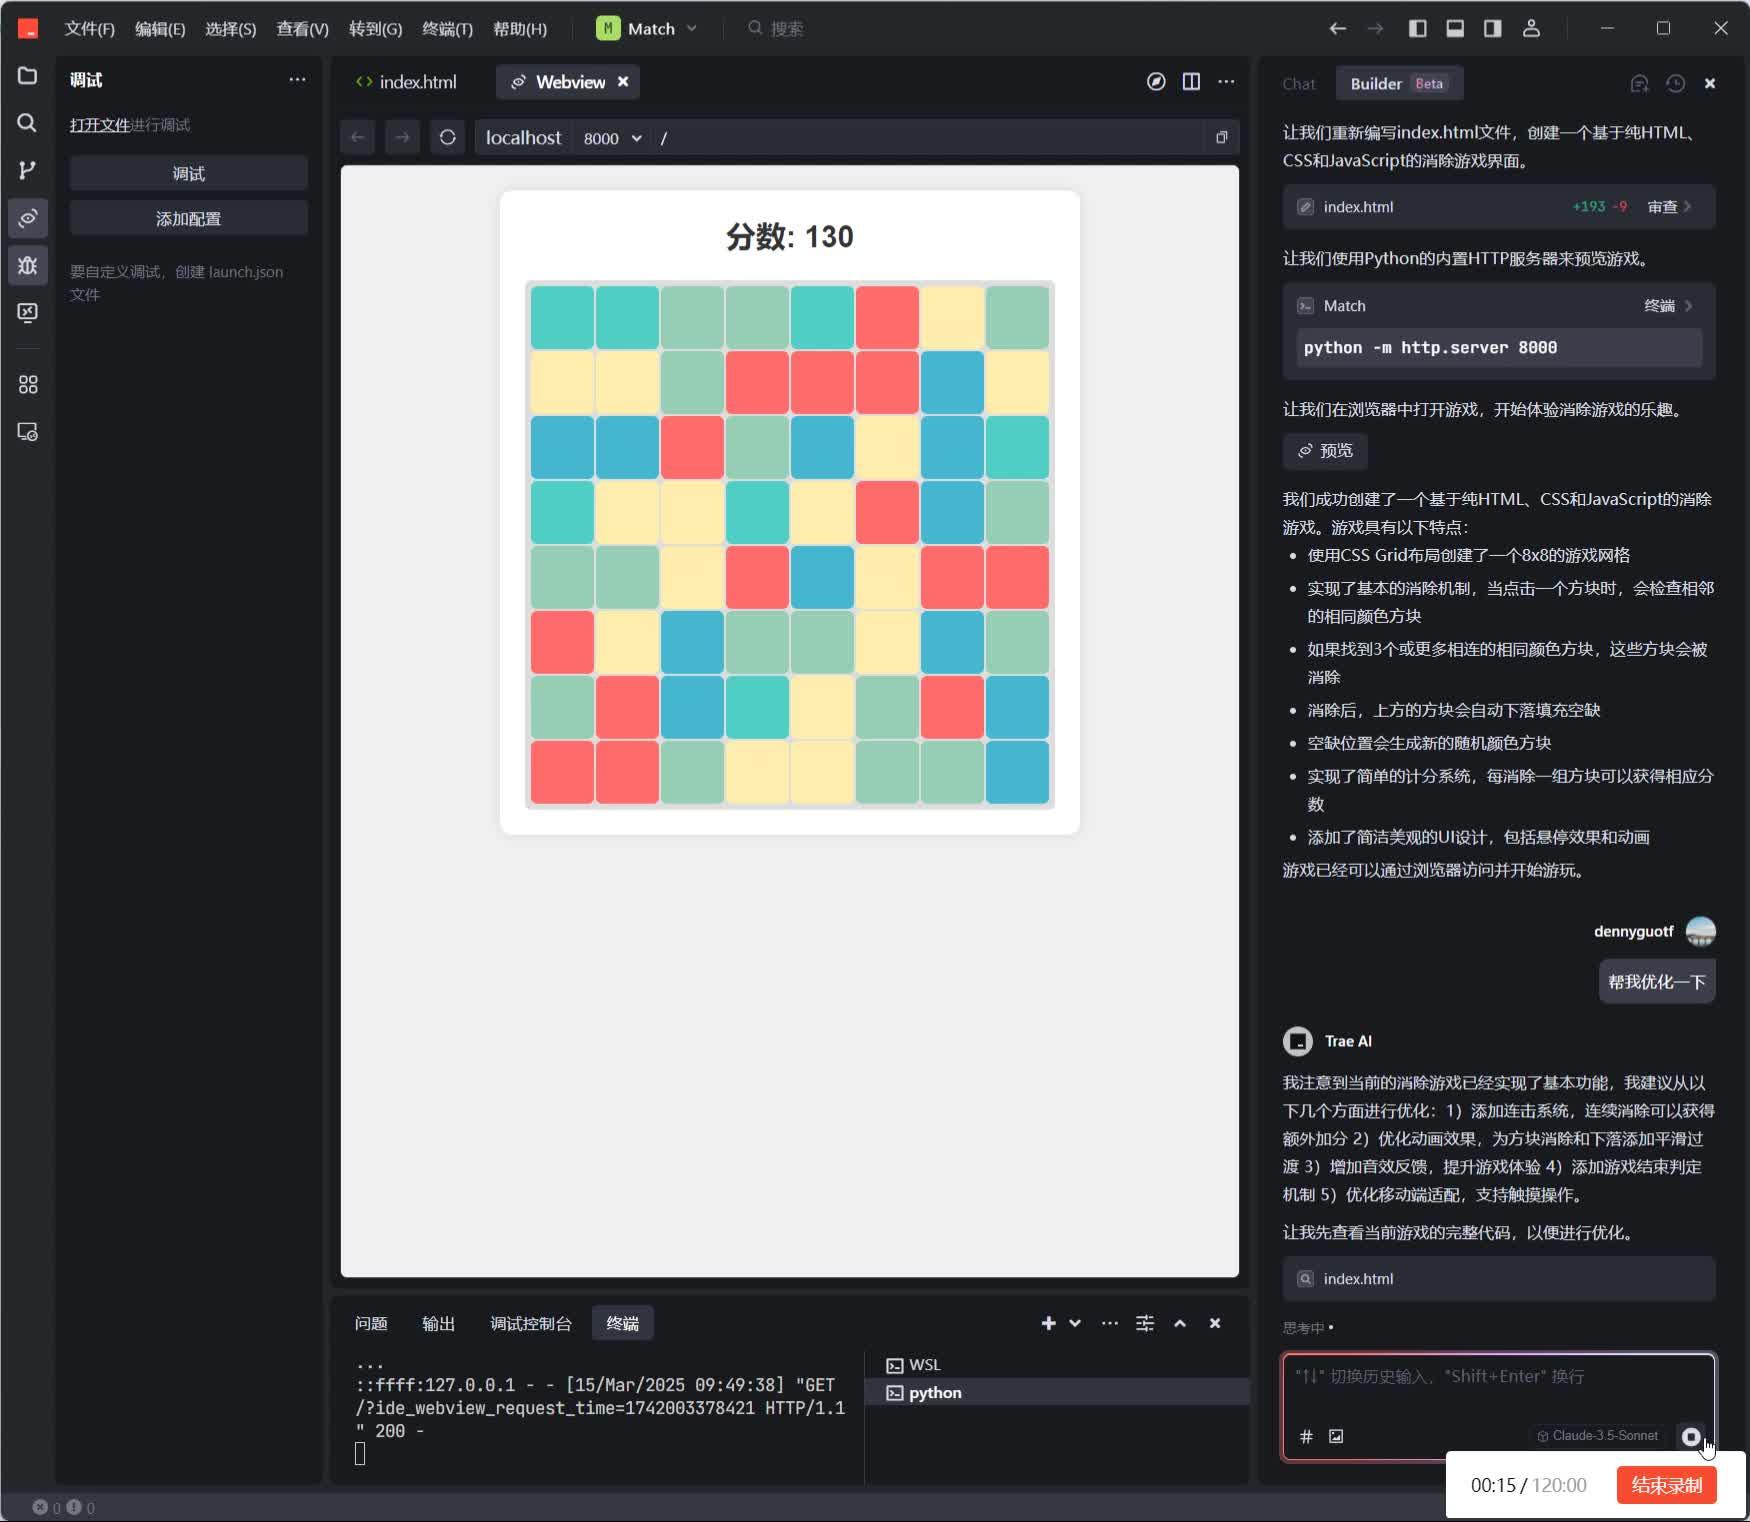Attach an image in chat input
Screen dimensions: 1750x1522
click(1336, 1437)
